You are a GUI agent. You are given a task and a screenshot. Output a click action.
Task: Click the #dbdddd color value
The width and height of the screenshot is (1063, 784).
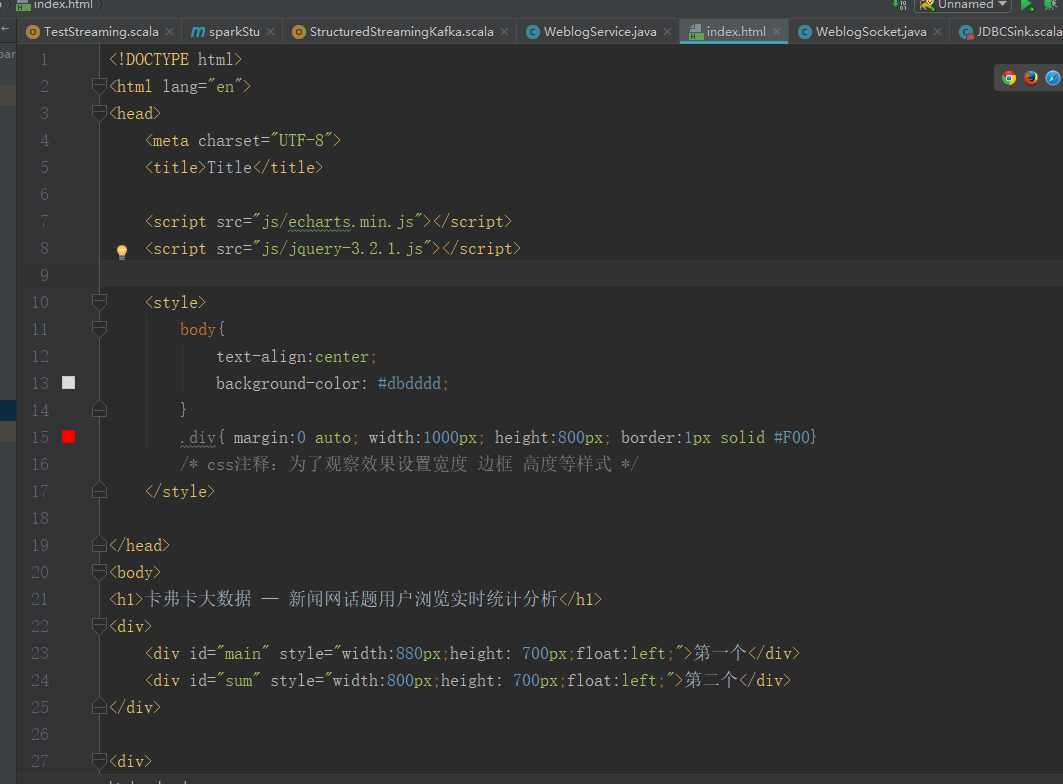(x=409, y=383)
